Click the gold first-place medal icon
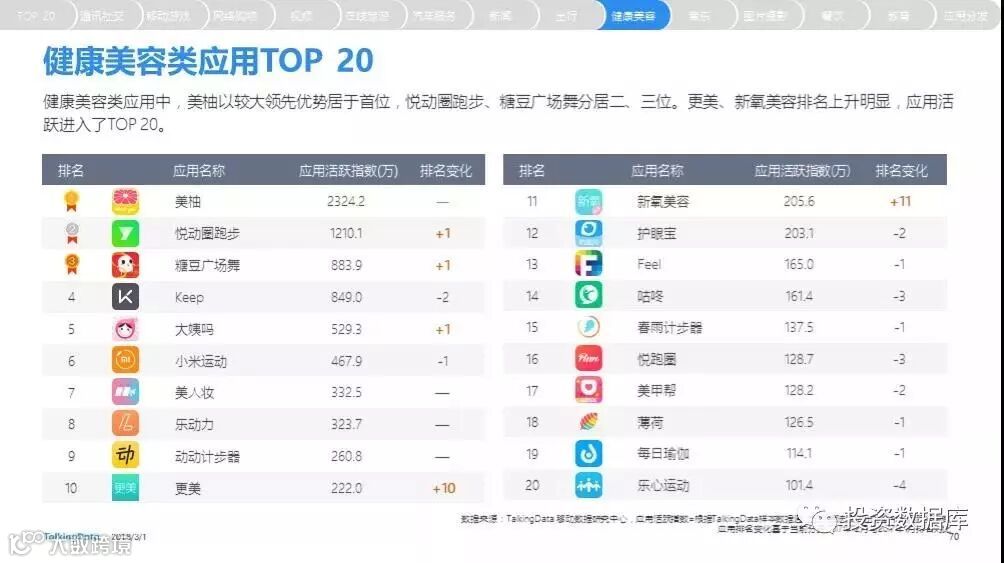1004x563 pixels. point(72,201)
